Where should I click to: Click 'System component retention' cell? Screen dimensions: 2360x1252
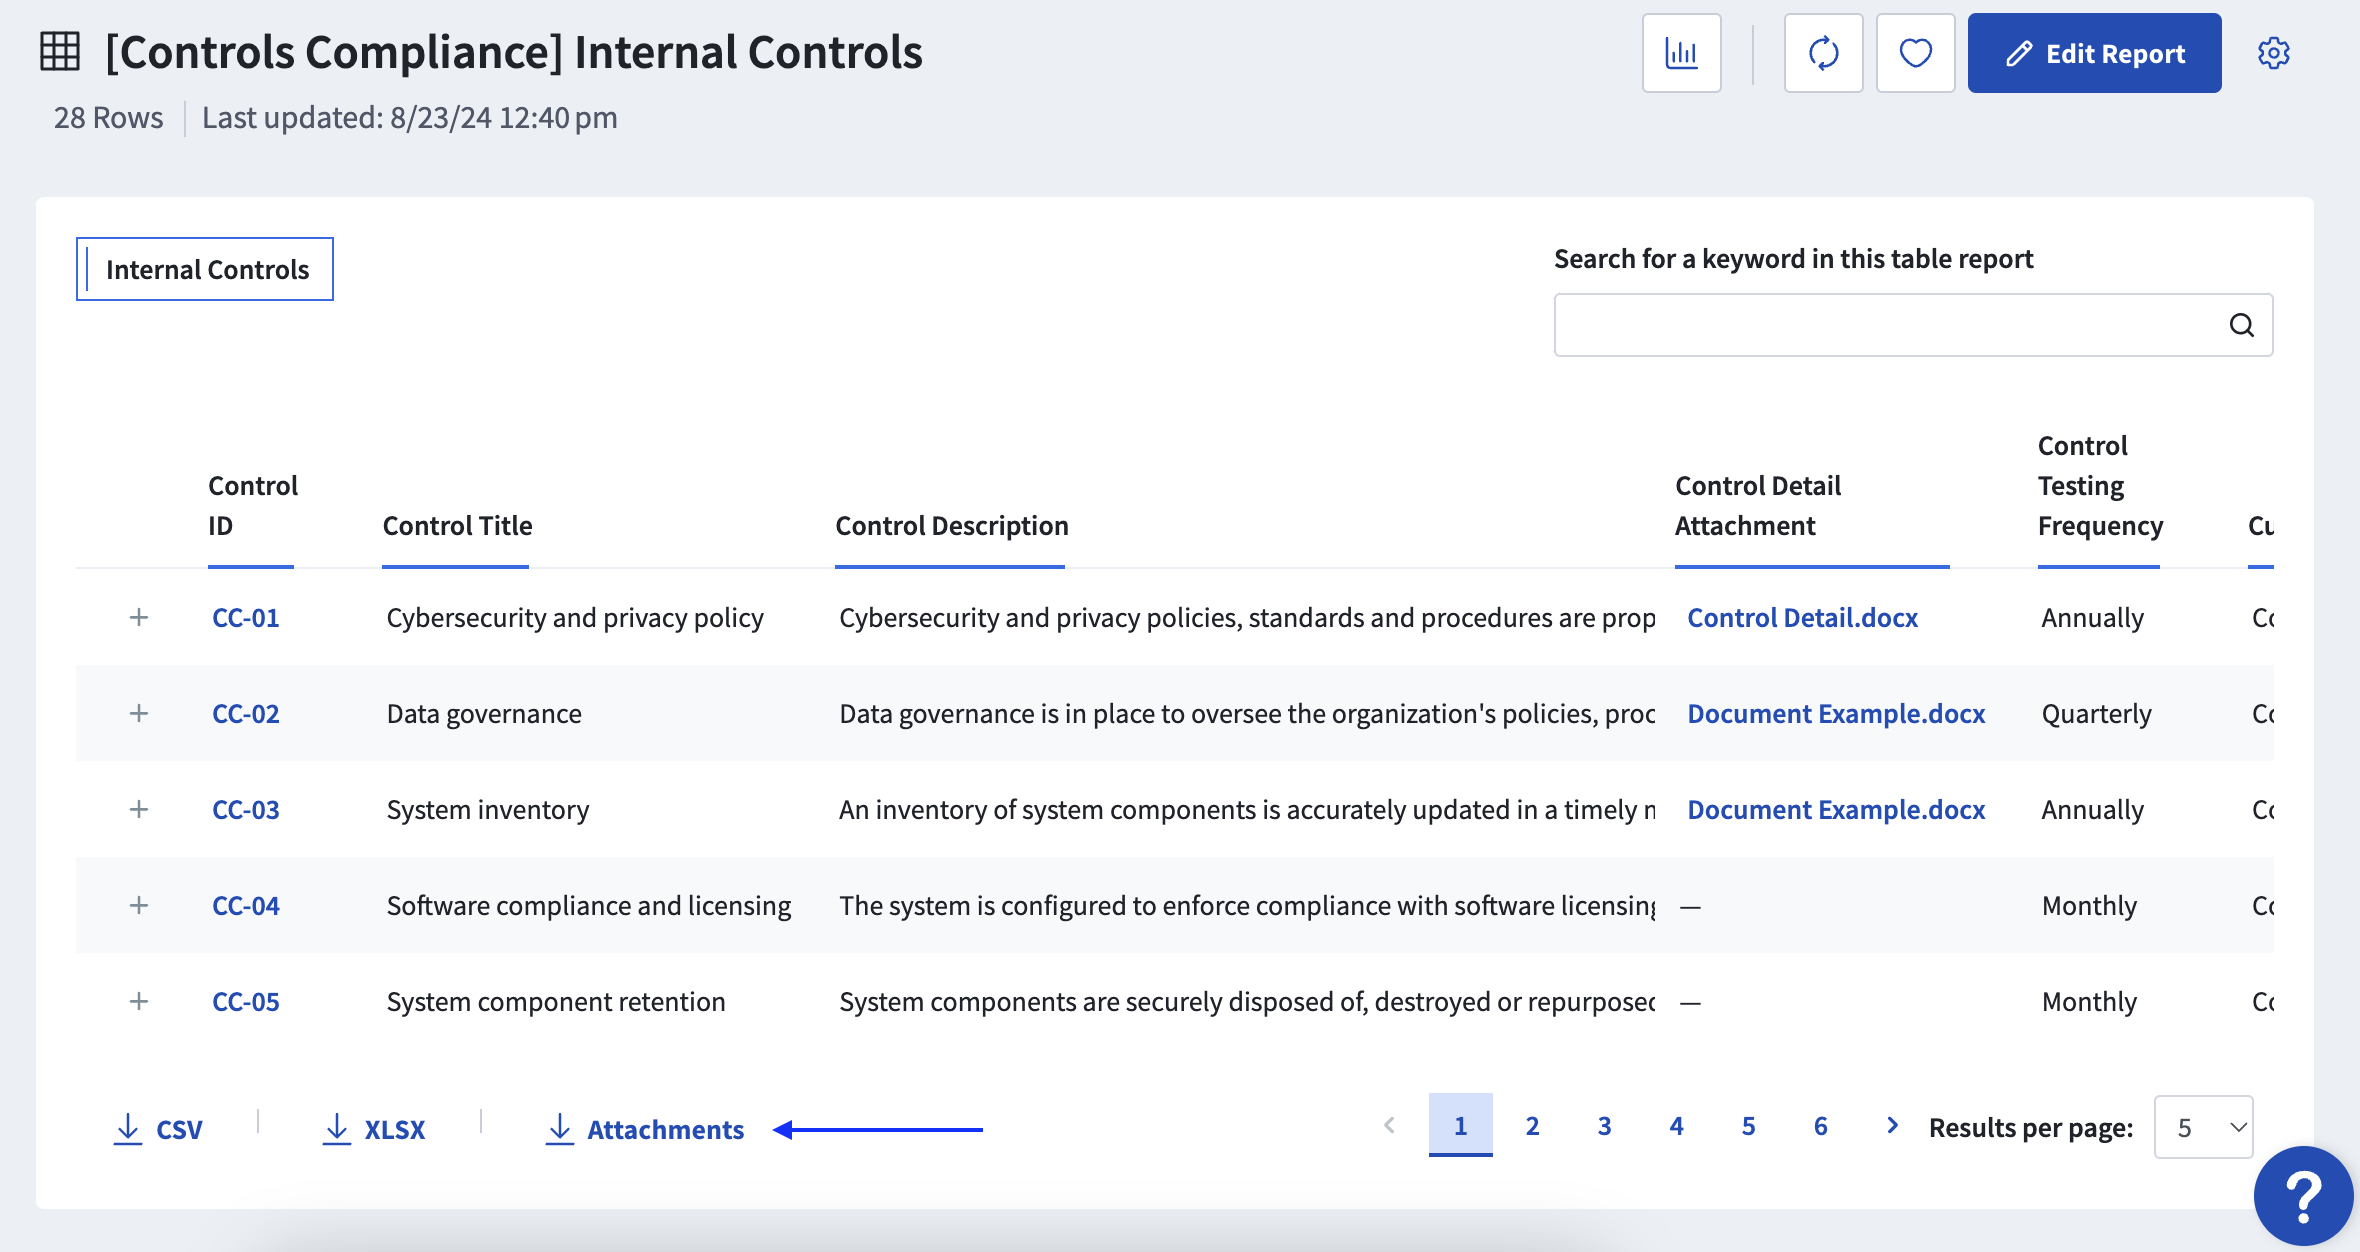tap(556, 1002)
